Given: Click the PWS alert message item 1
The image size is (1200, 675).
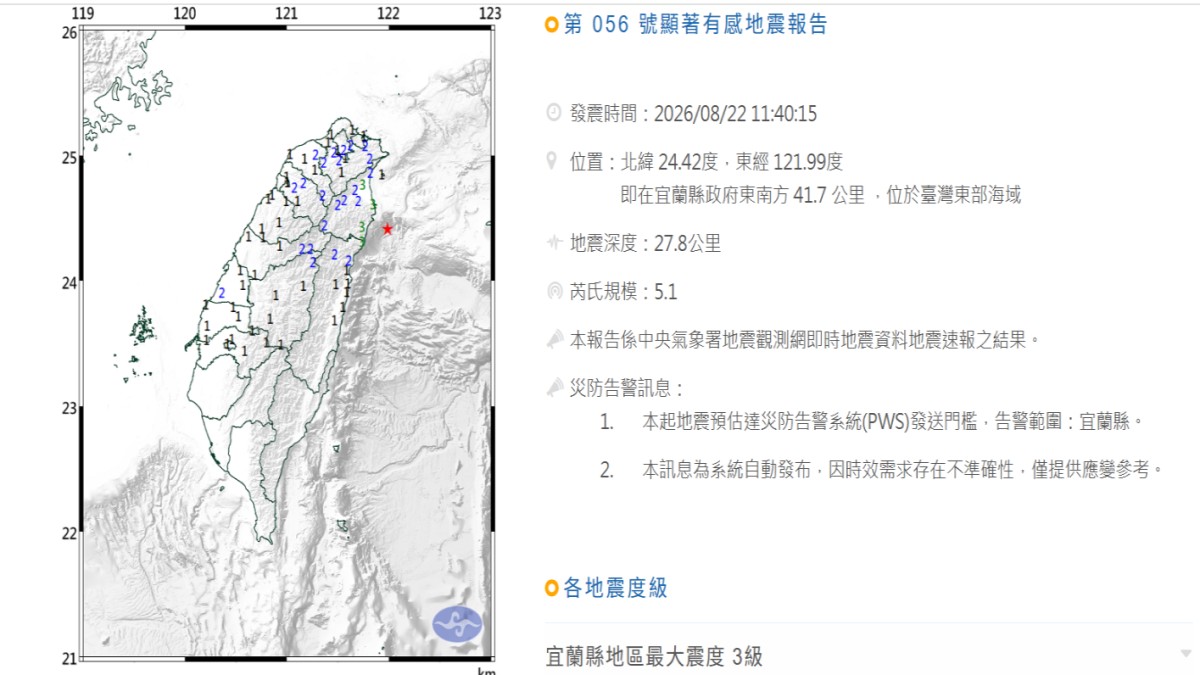Looking at the screenshot, I should pyautogui.click(x=871, y=422).
